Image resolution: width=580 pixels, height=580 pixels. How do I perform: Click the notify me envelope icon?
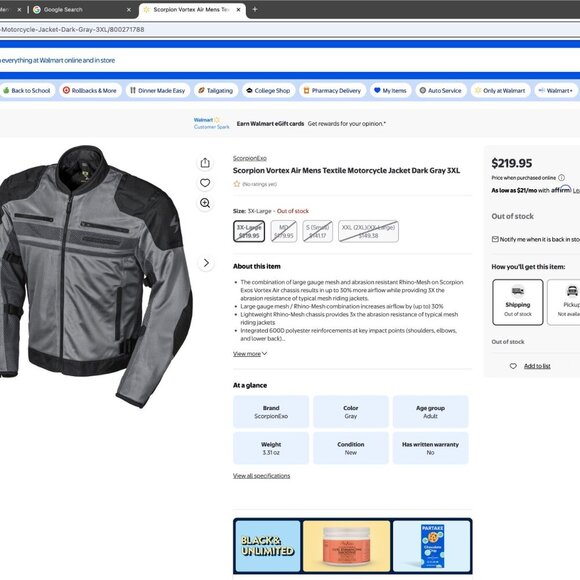pos(495,239)
